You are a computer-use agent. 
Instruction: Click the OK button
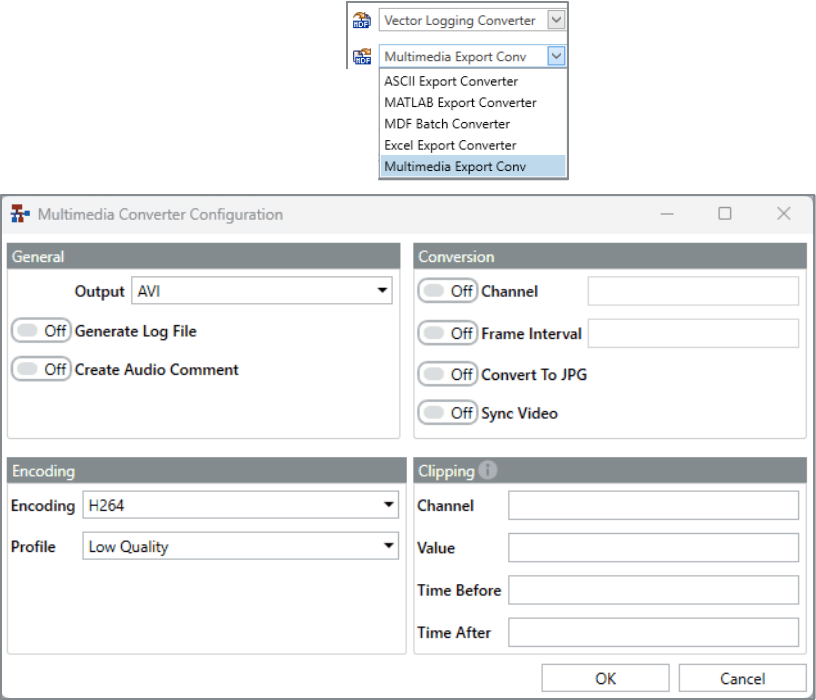[605, 678]
